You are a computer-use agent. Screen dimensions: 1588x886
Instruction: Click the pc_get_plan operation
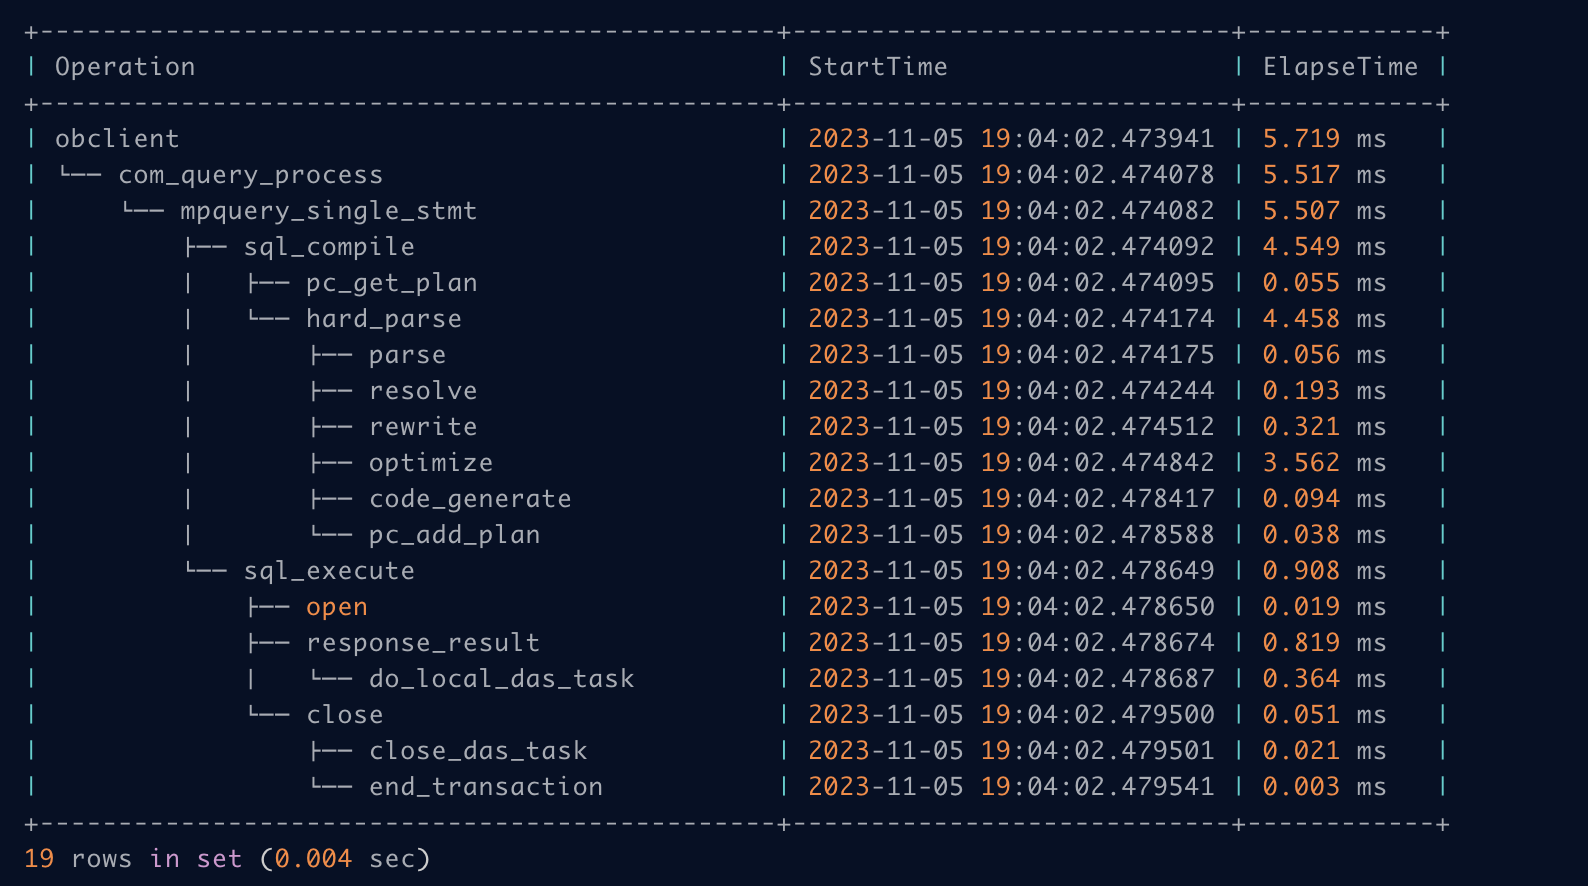coord(391,283)
